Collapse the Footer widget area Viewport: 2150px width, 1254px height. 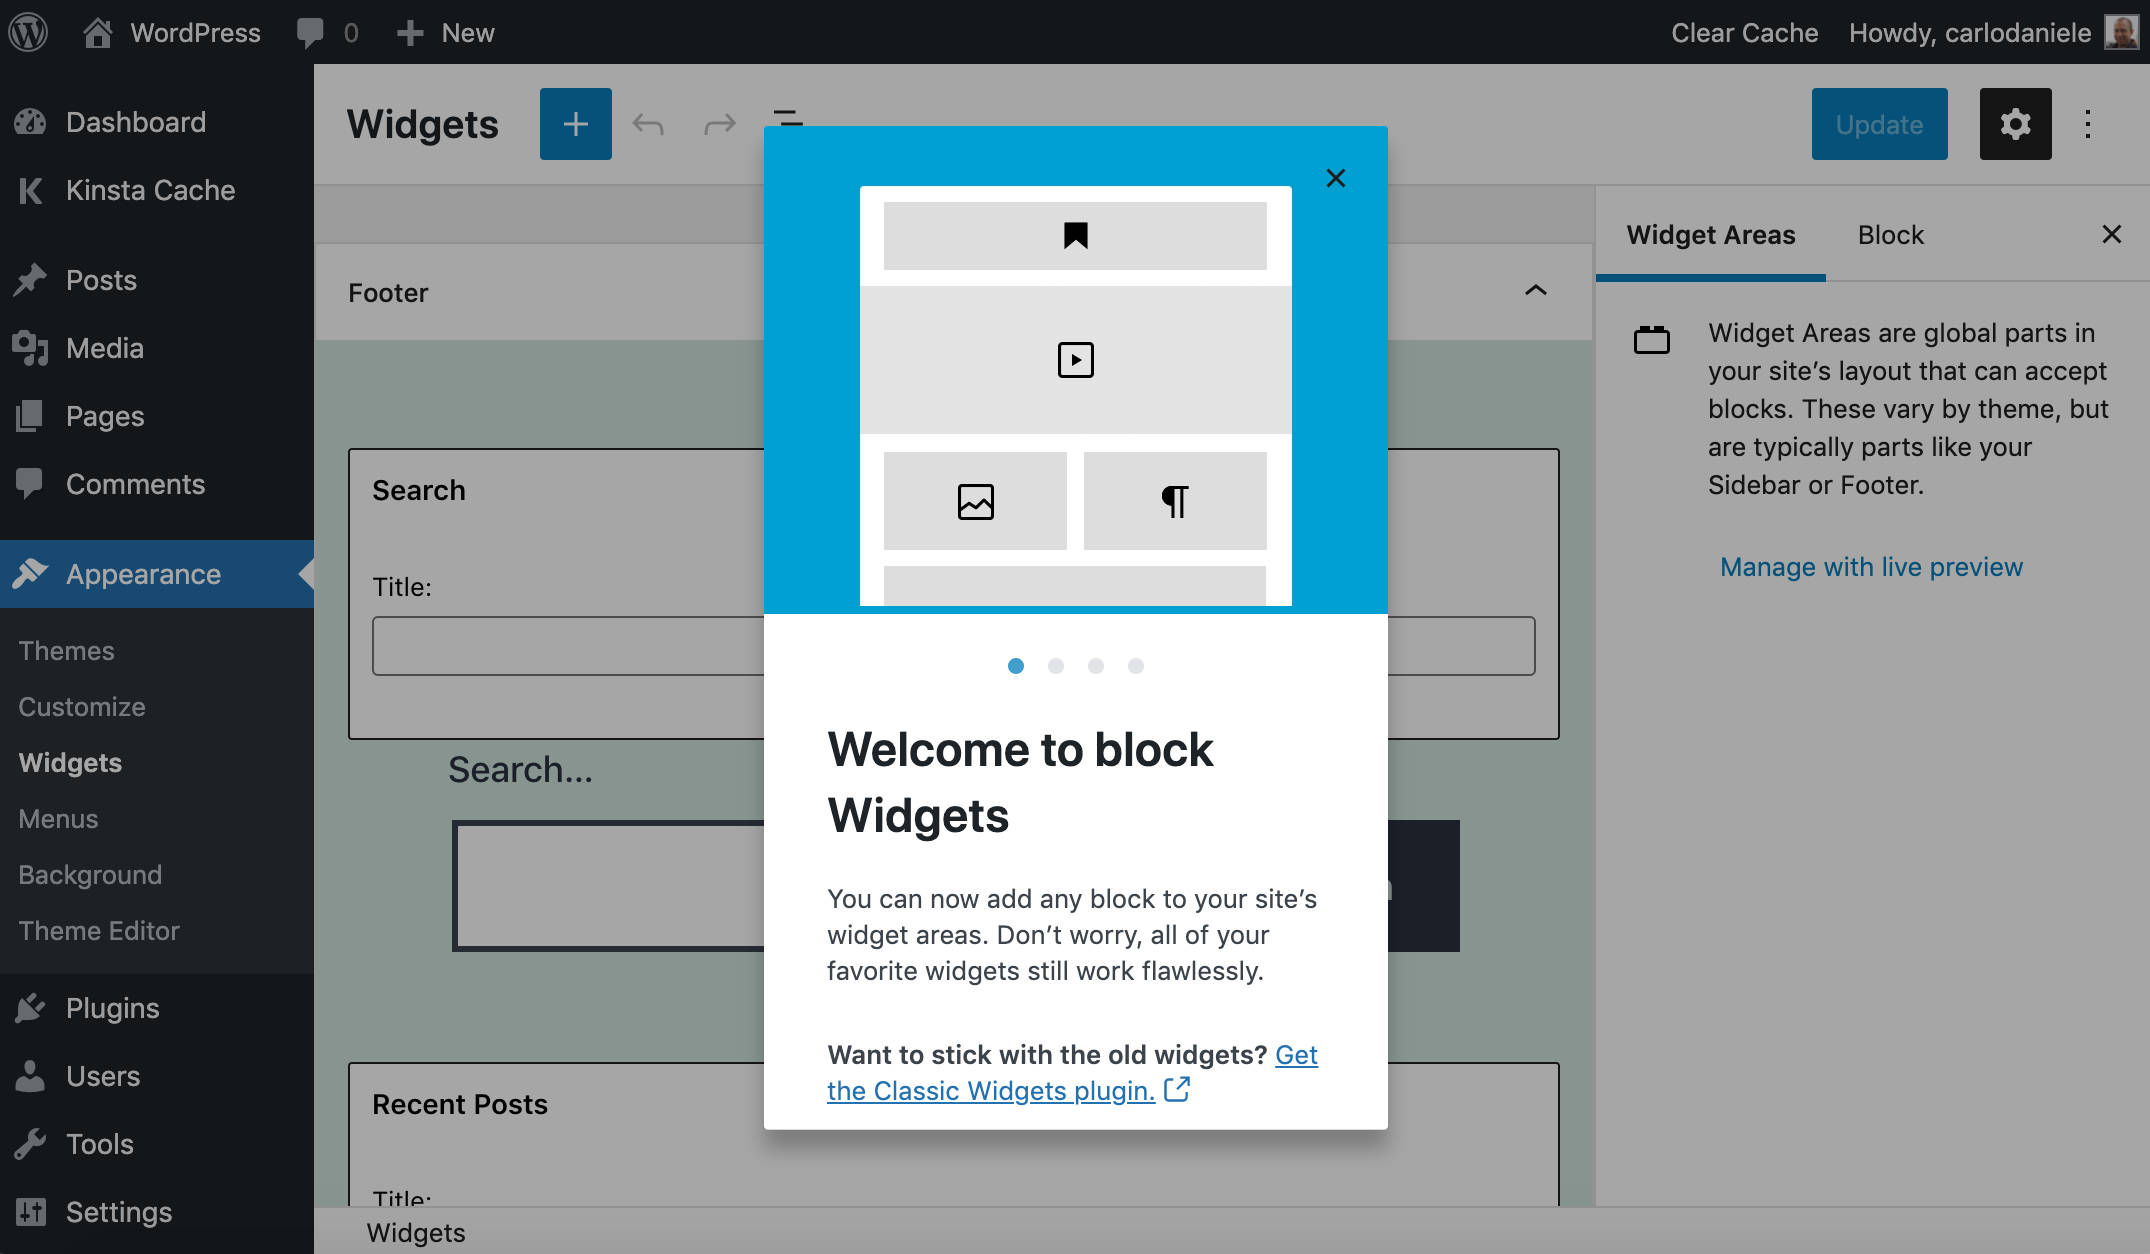(1535, 290)
